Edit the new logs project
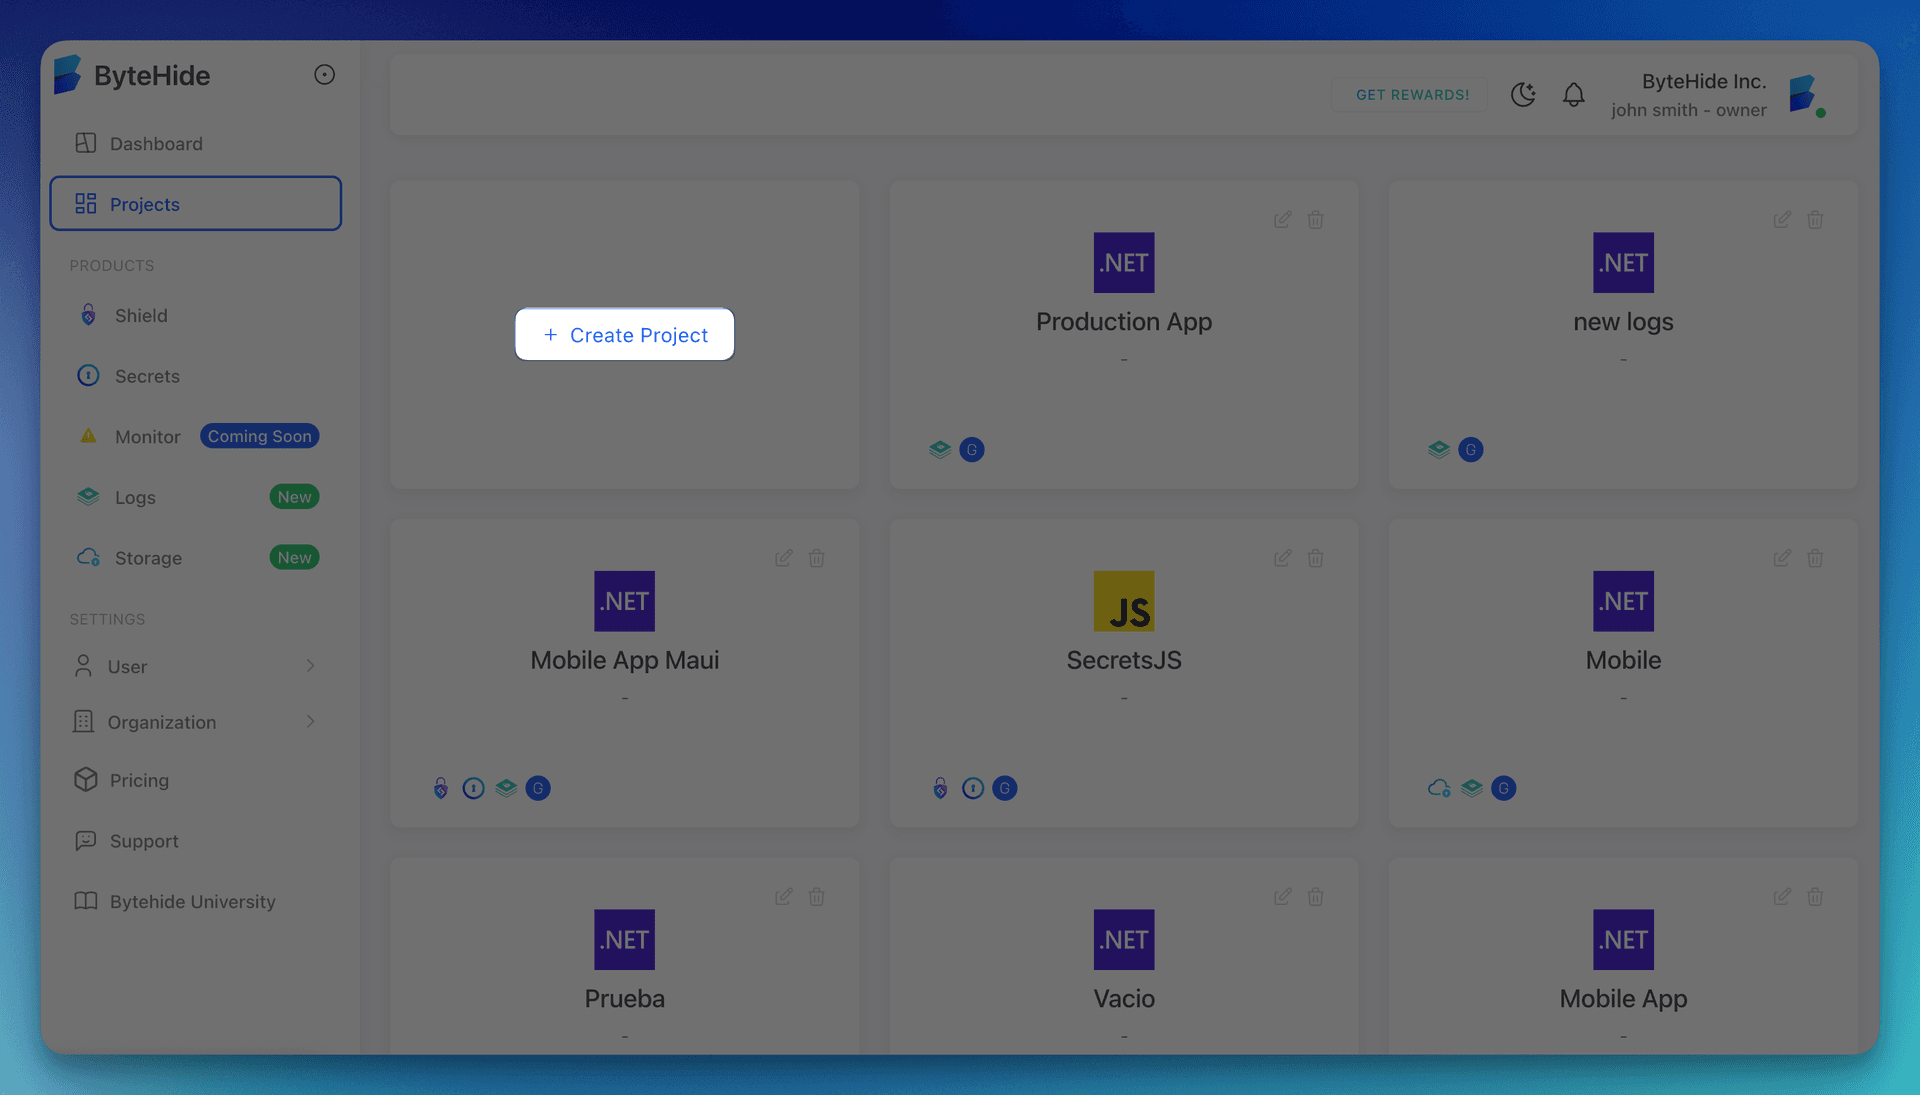The image size is (1920, 1095). pos(1781,219)
